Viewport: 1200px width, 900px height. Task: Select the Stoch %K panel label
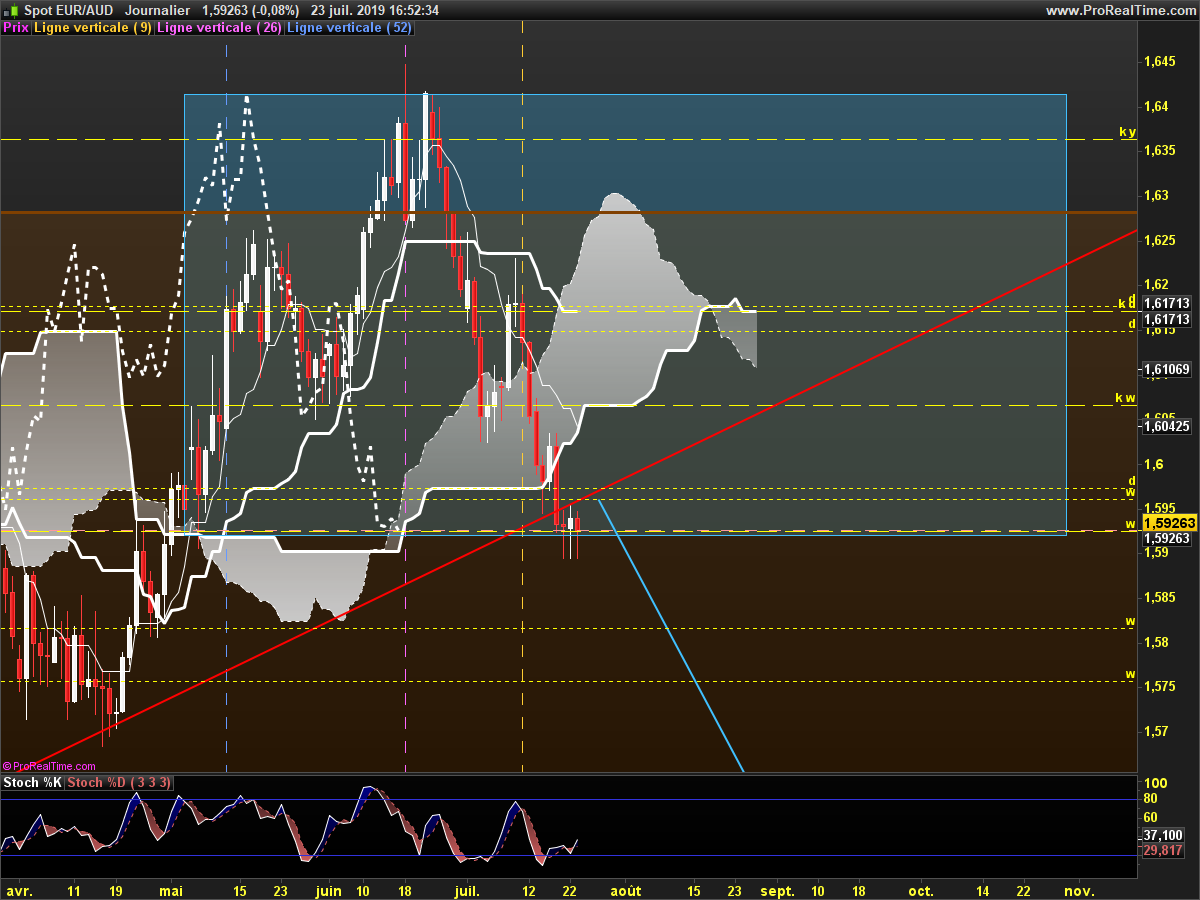[33, 782]
